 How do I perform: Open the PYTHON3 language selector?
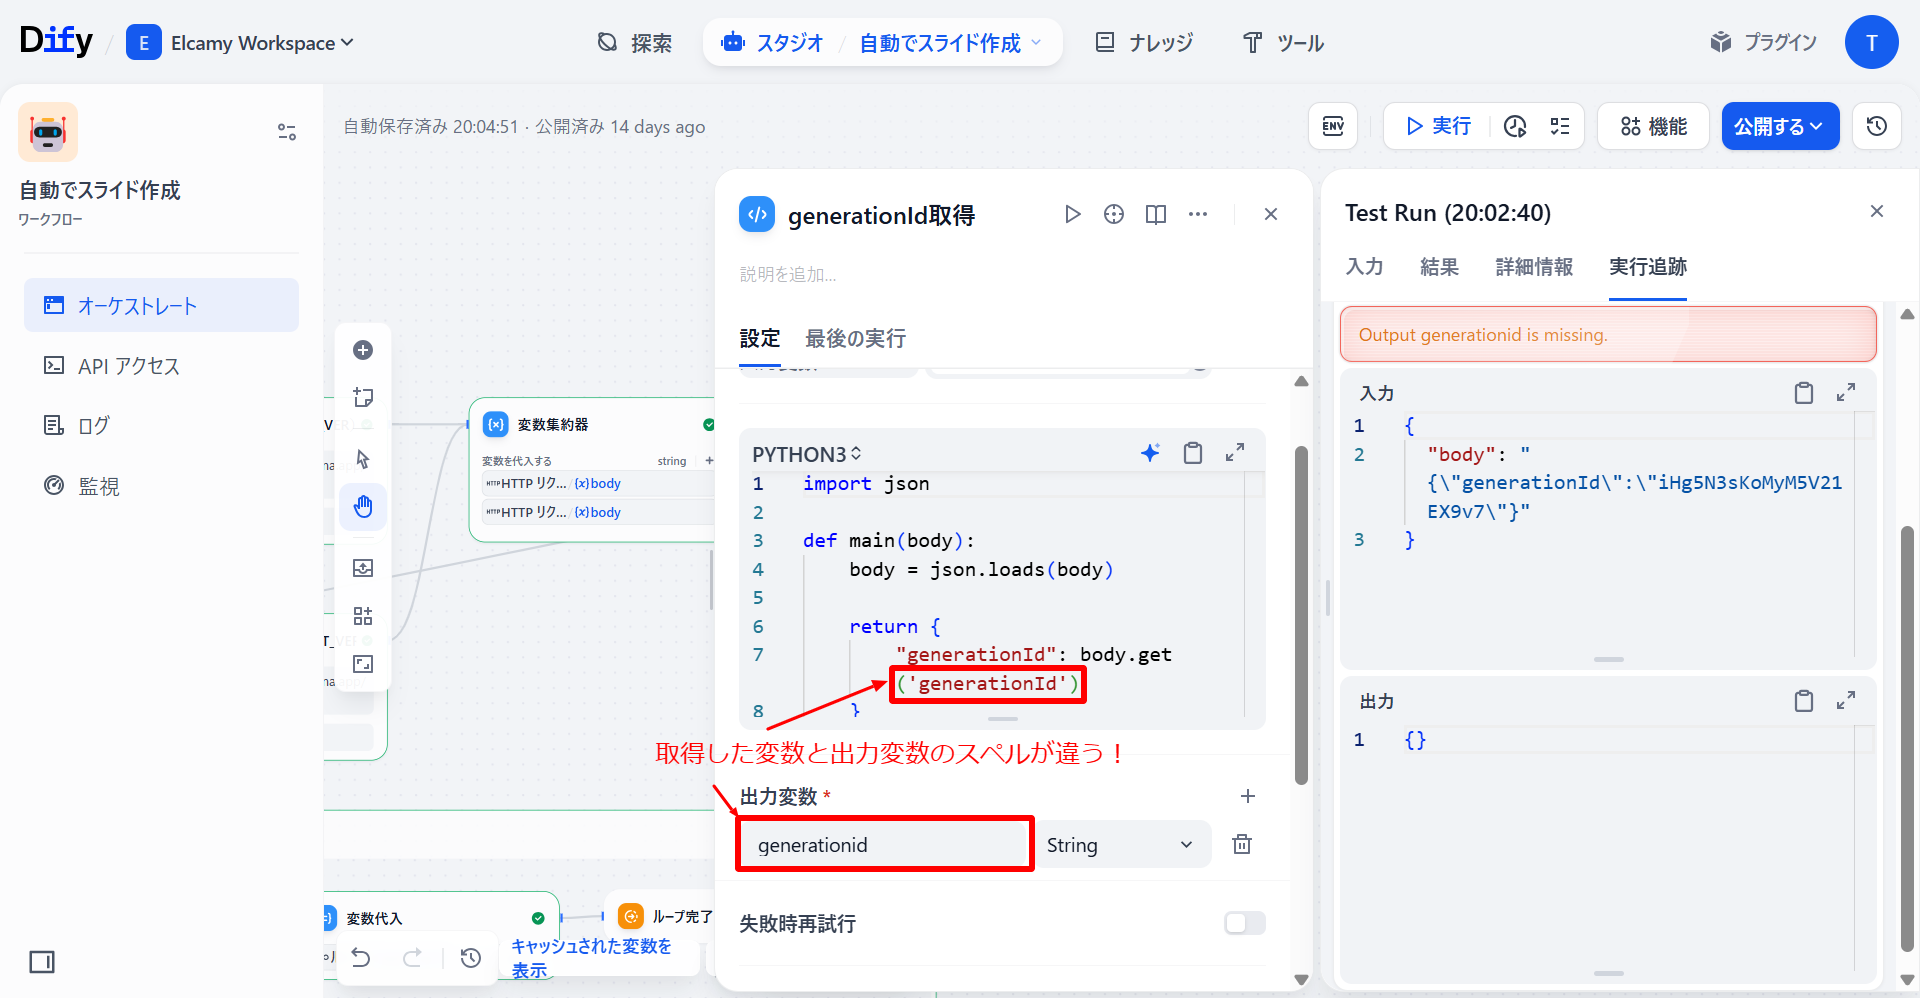coord(806,454)
